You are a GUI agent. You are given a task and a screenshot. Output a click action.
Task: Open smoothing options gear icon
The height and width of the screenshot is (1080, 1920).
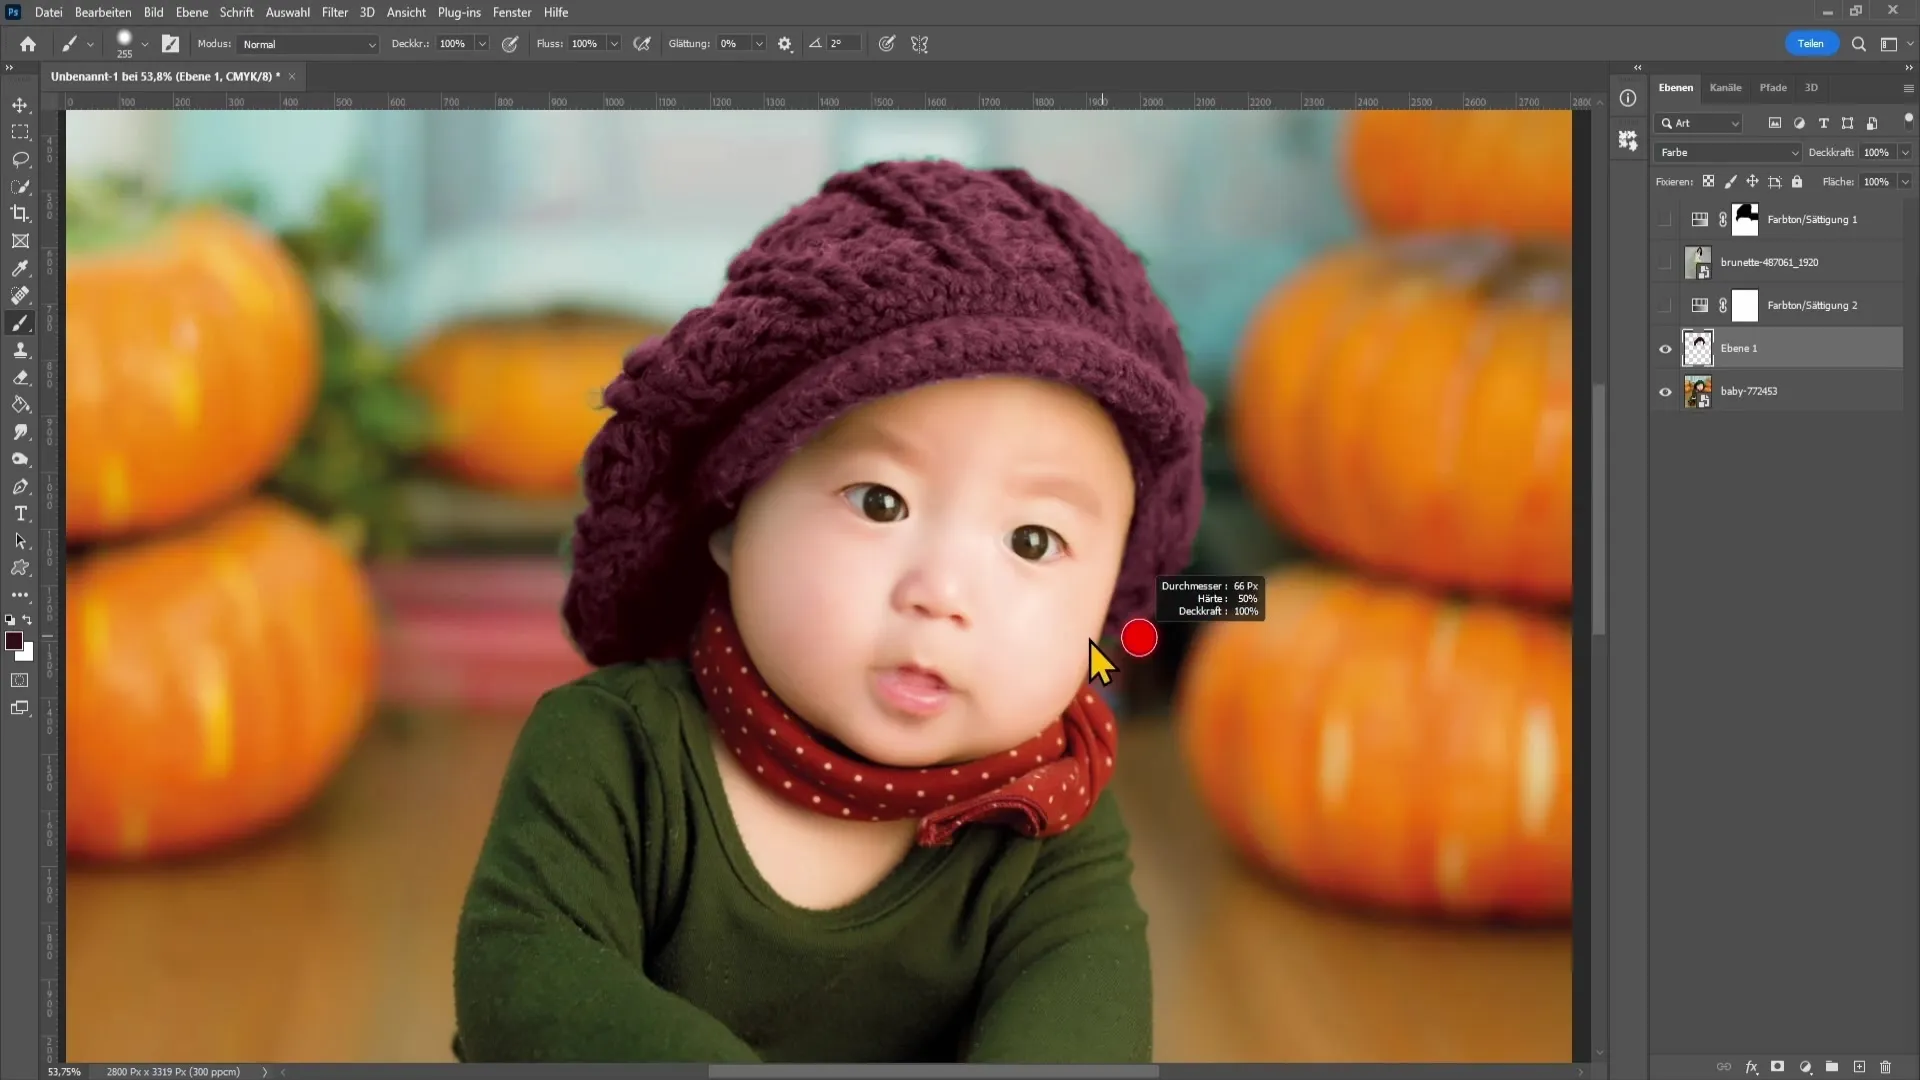click(785, 44)
